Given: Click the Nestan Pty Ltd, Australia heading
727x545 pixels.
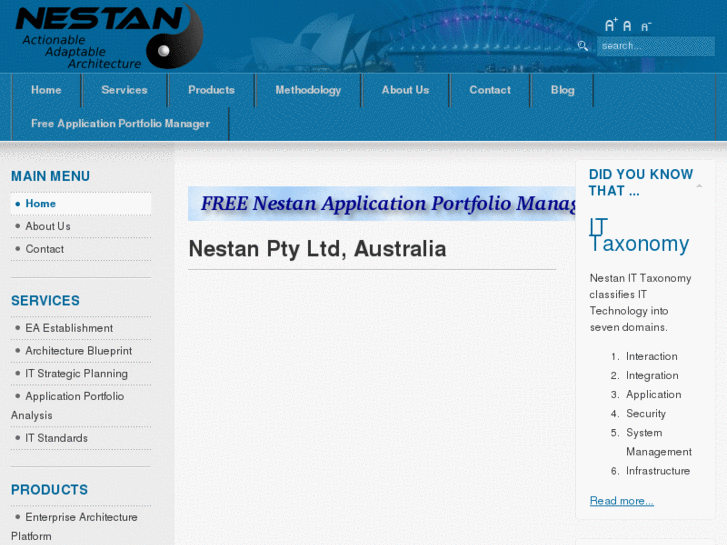Looking at the screenshot, I should click(x=318, y=249).
